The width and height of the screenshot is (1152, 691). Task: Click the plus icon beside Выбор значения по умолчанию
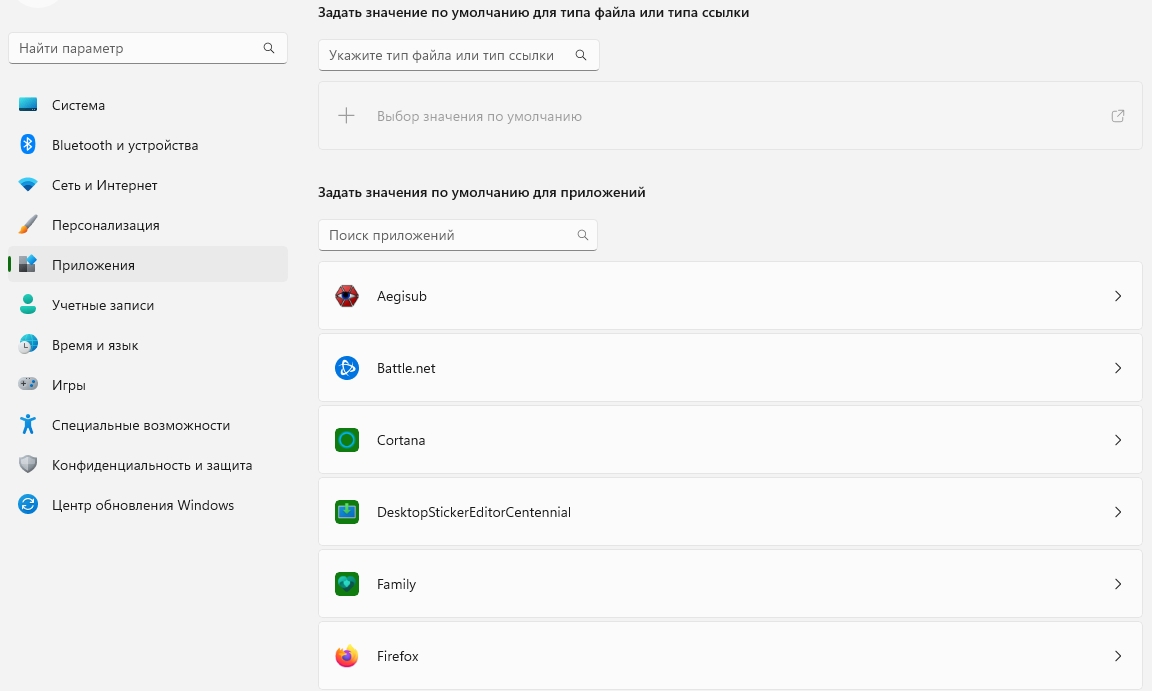tap(346, 115)
